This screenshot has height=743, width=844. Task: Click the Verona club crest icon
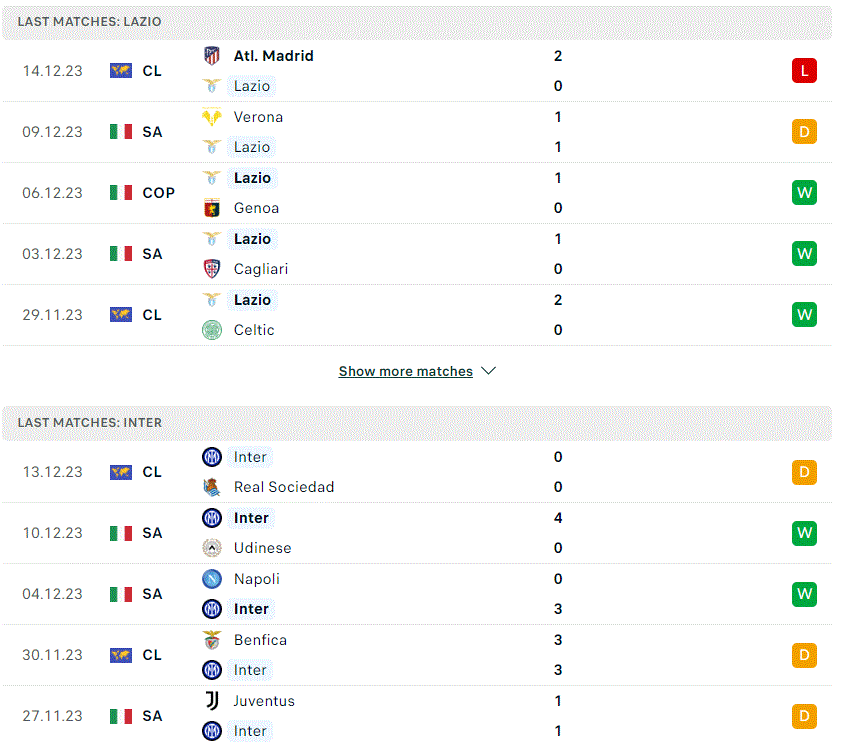click(x=212, y=117)
